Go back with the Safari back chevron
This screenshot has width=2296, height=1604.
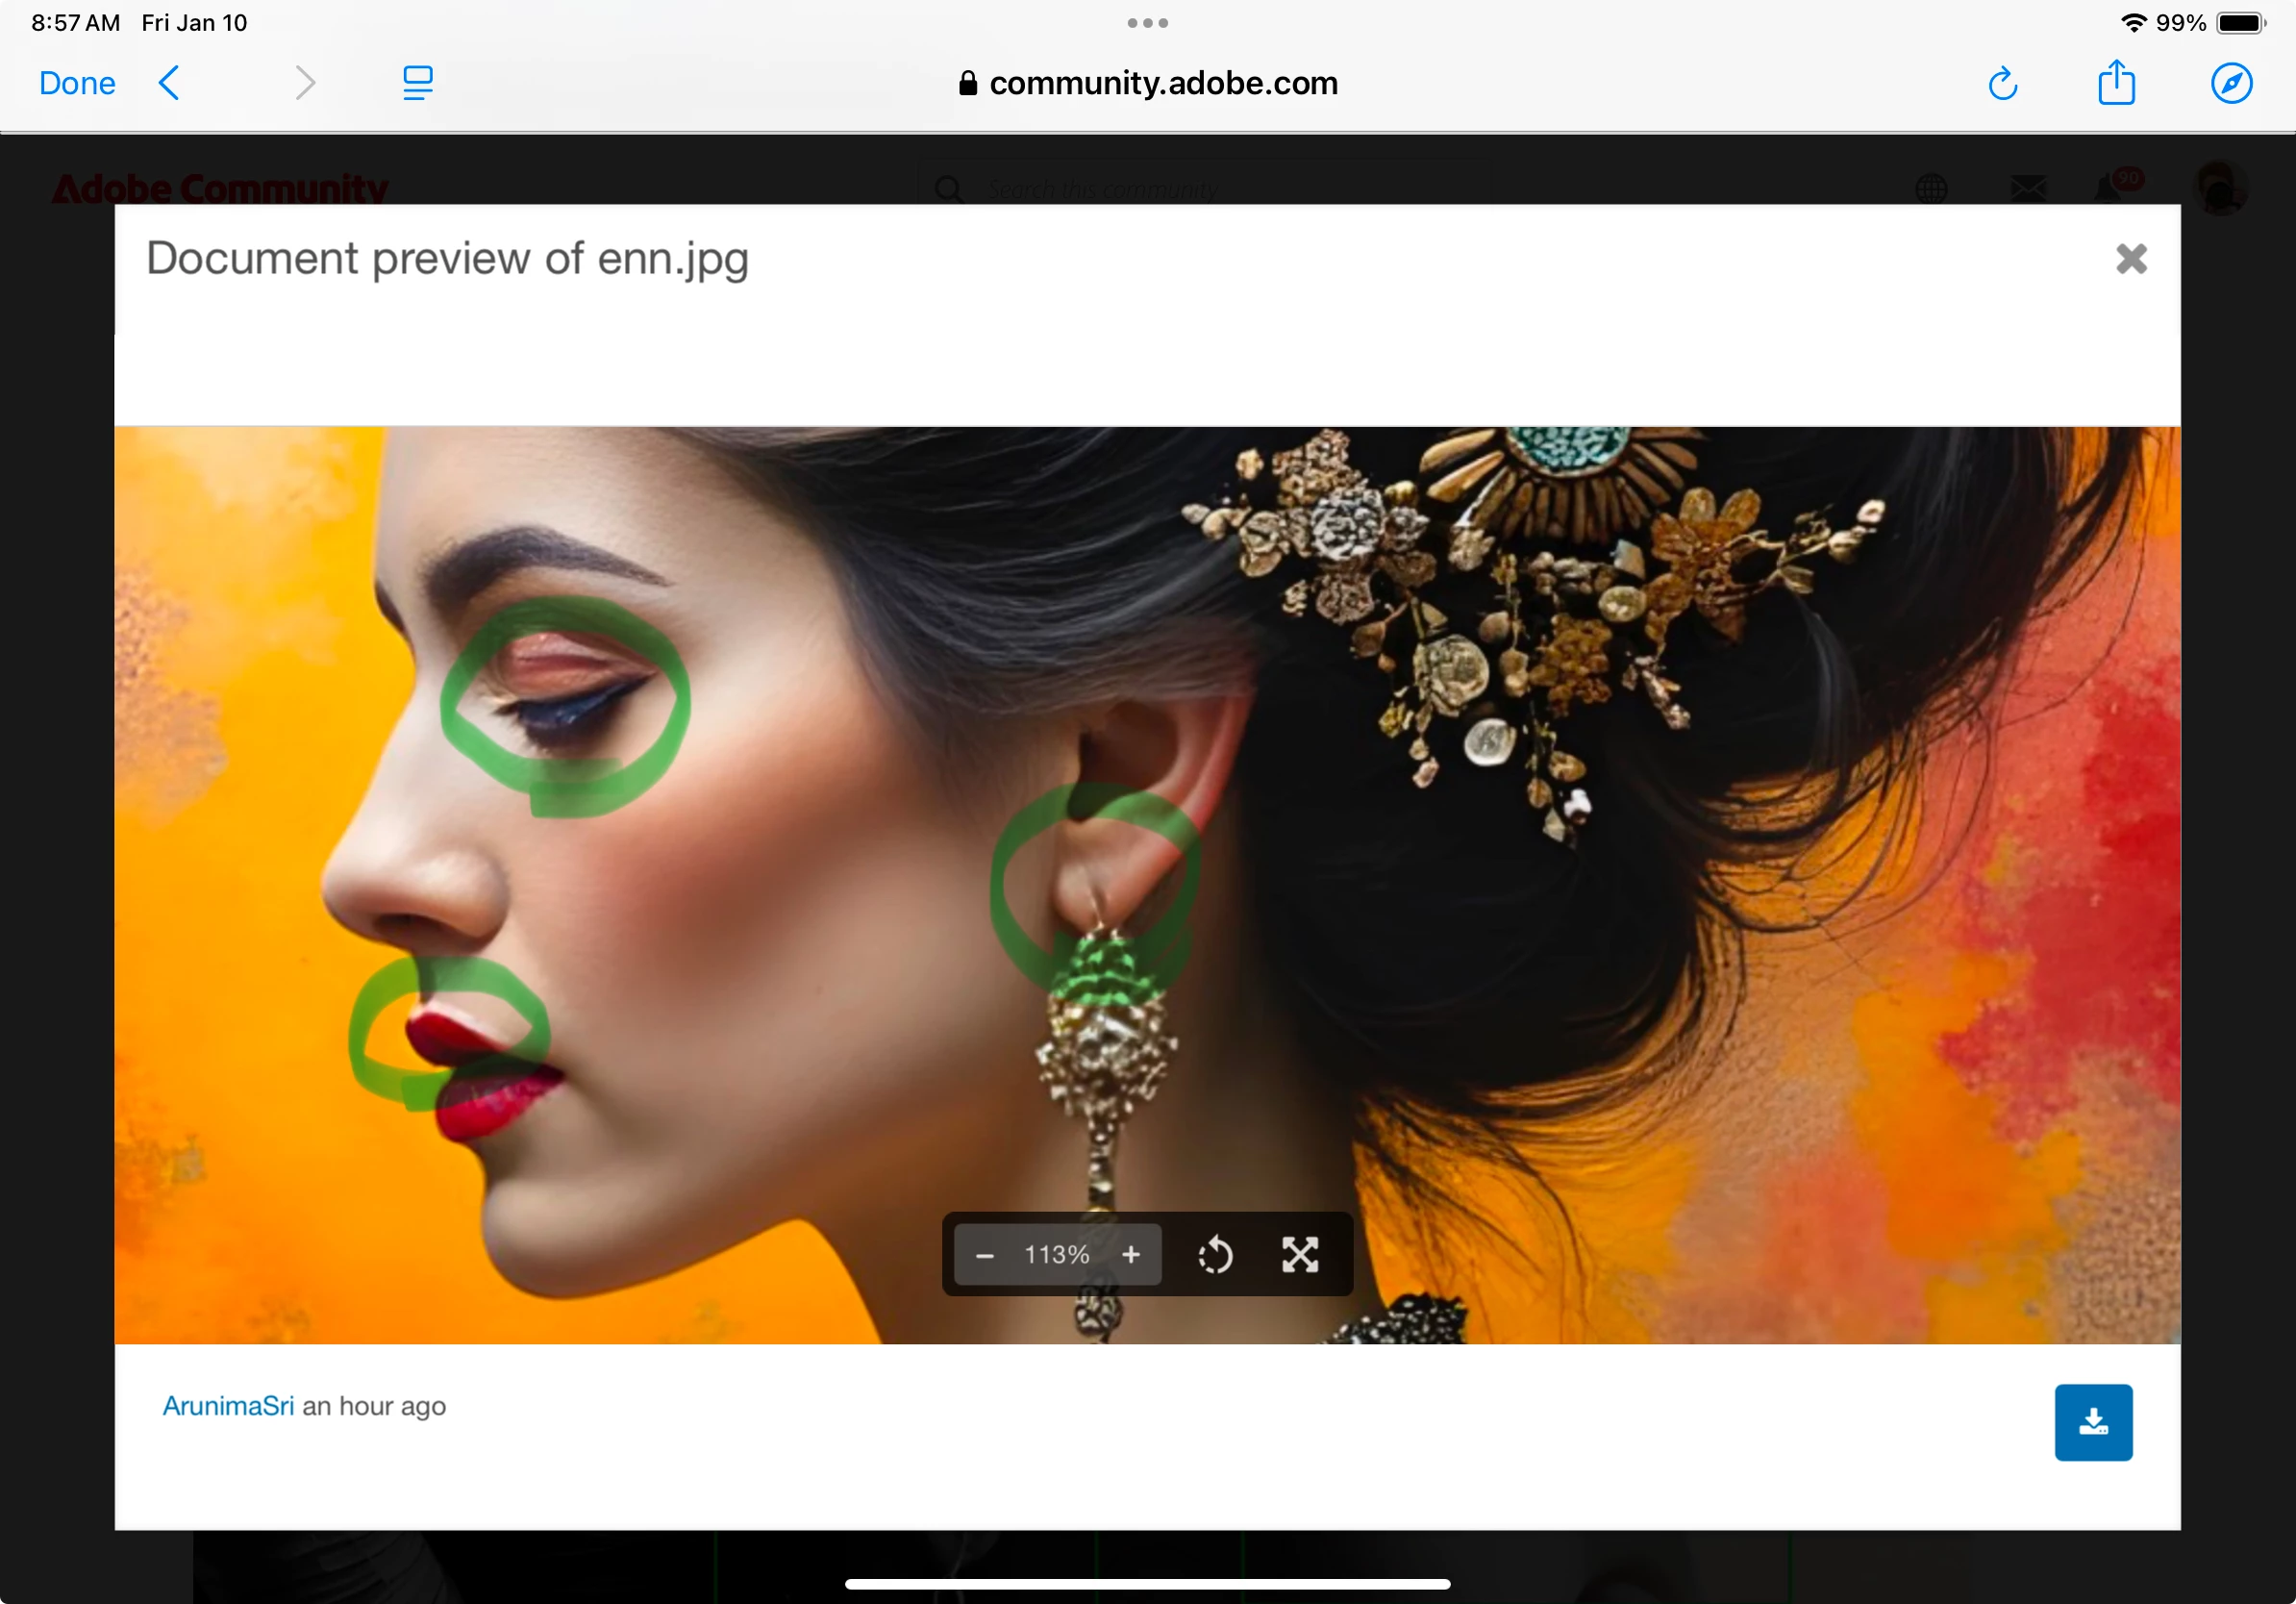click(169, 83)
